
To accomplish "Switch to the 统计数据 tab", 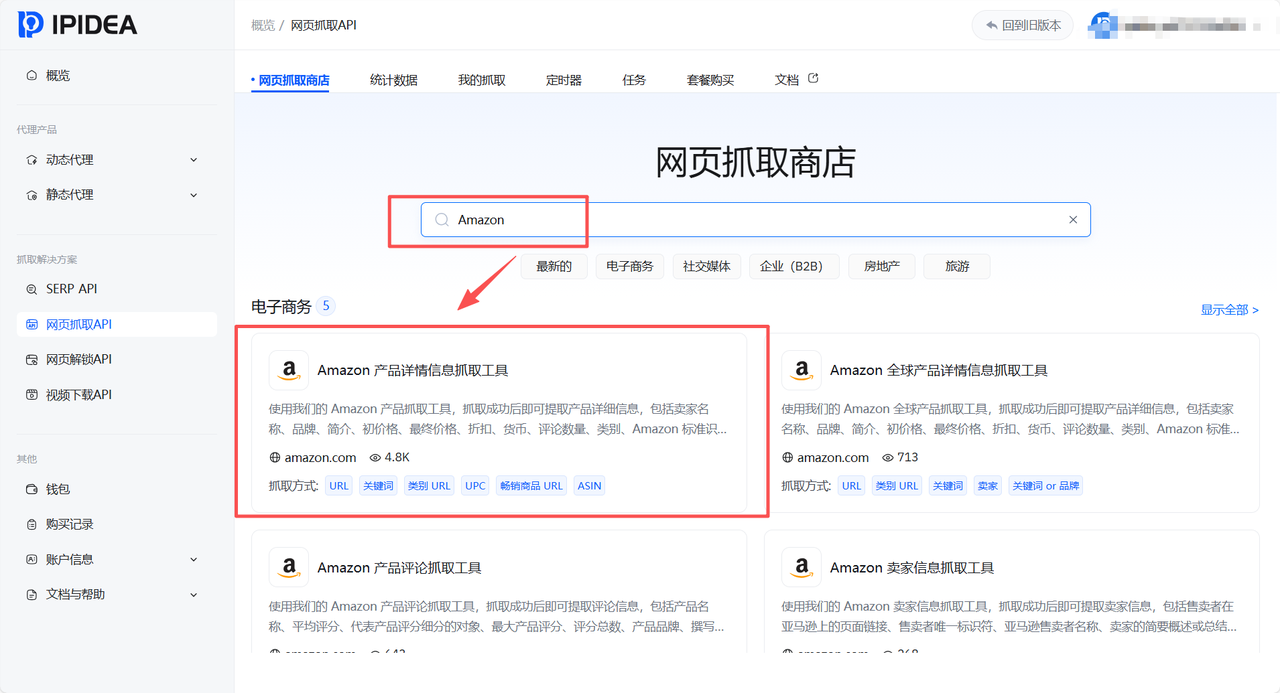I will click(x=393, y=80).
